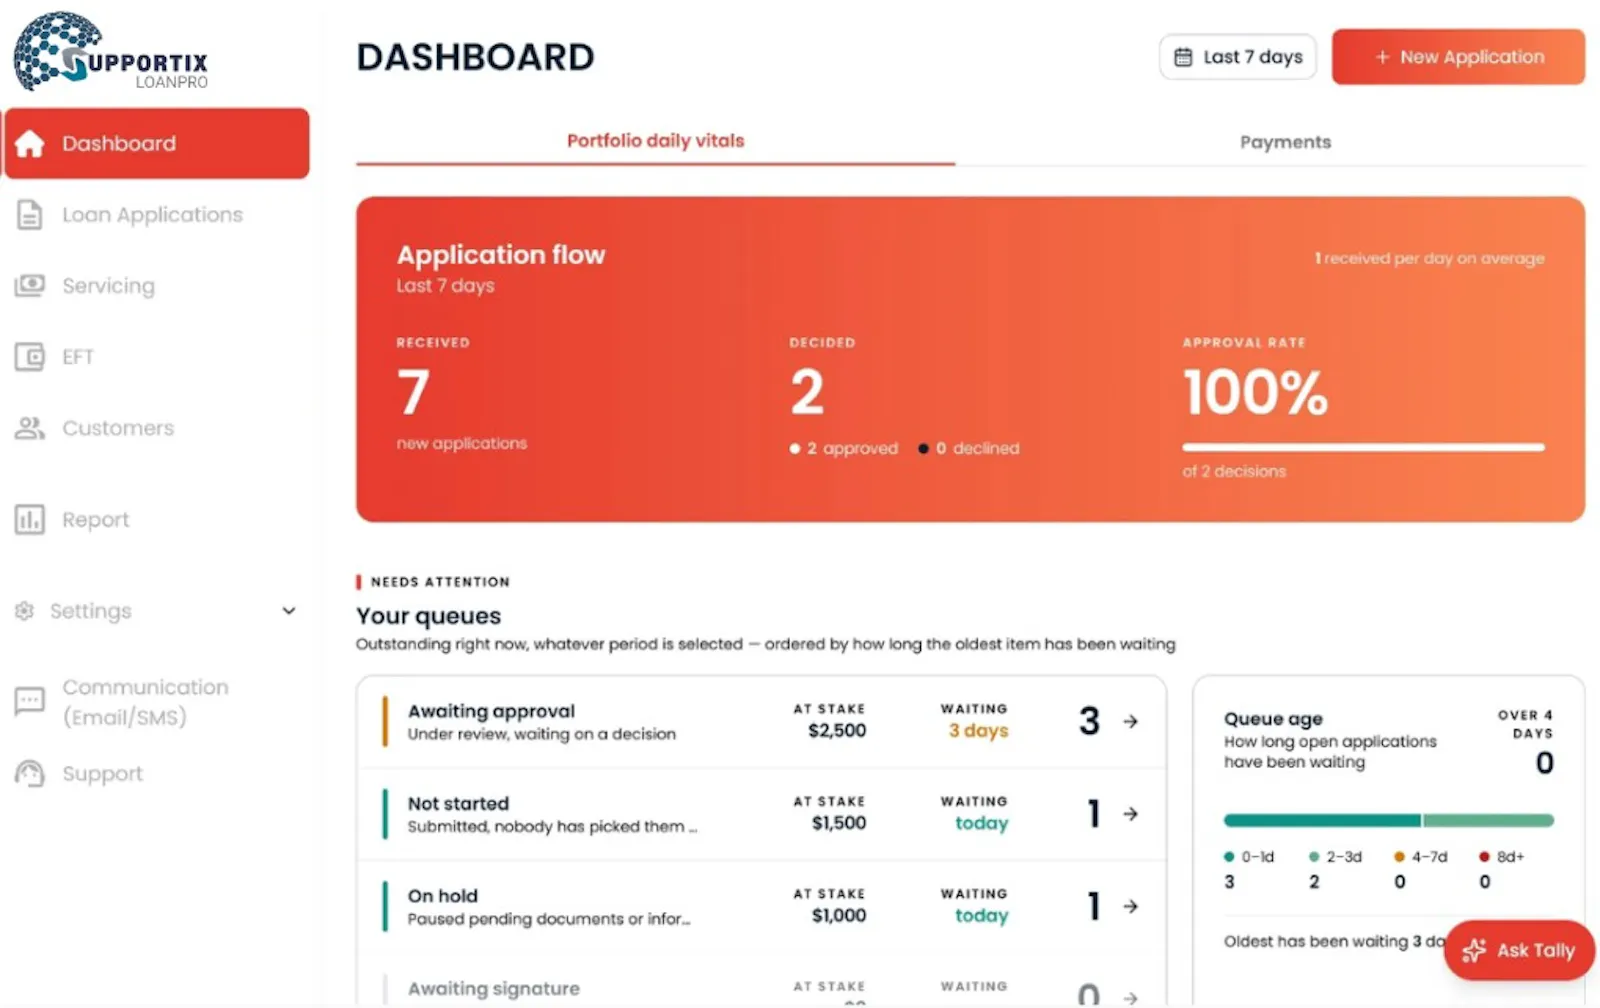Click the Support headset icon
The height and width of the screenshot is (1008, 1600).
click(x=30, y=774)
